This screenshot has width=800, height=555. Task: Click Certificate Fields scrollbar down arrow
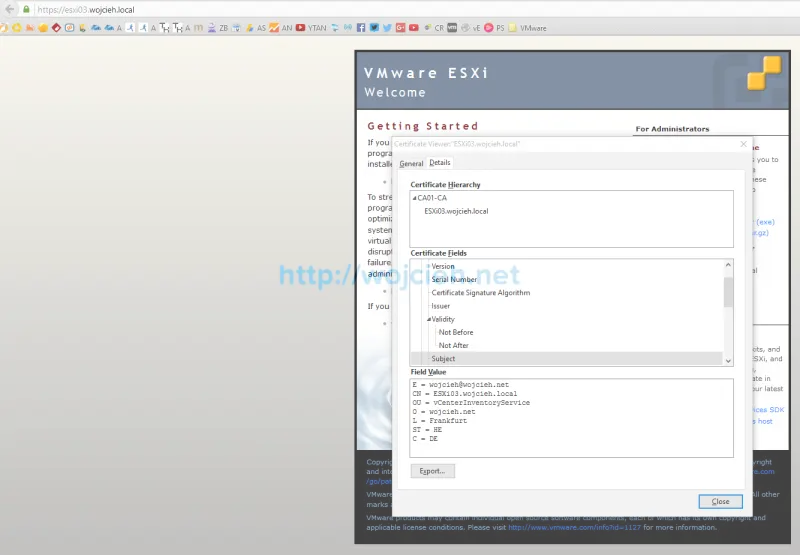pos(728,361)
